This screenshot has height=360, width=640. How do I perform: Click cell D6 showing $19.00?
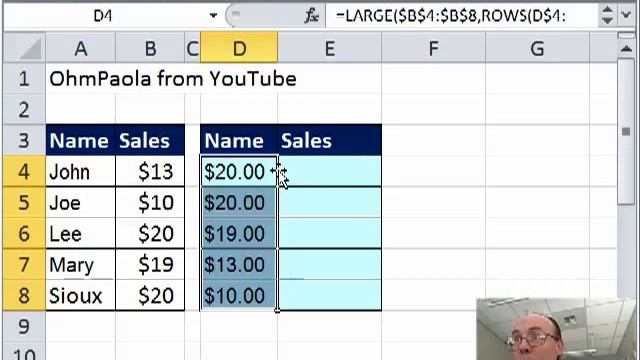coord(239,233)
